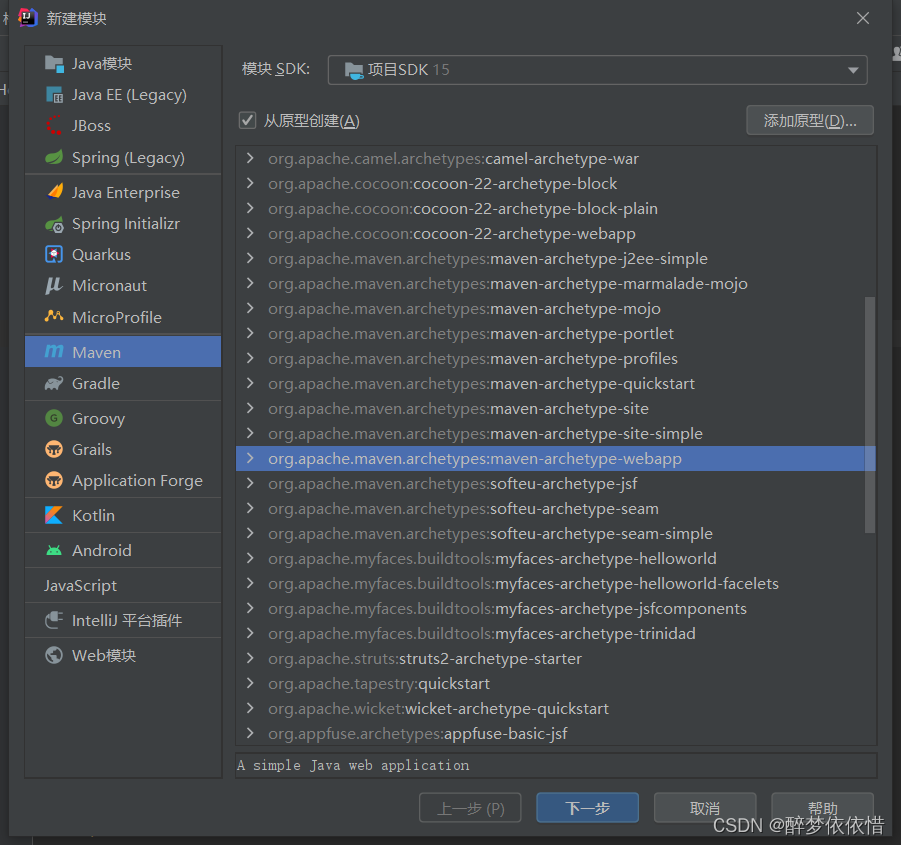Image resolution: width=901 pixels, height=845 pixels.
Task: Expand camel-archetype-war archetype
Action: coord(250,158)
